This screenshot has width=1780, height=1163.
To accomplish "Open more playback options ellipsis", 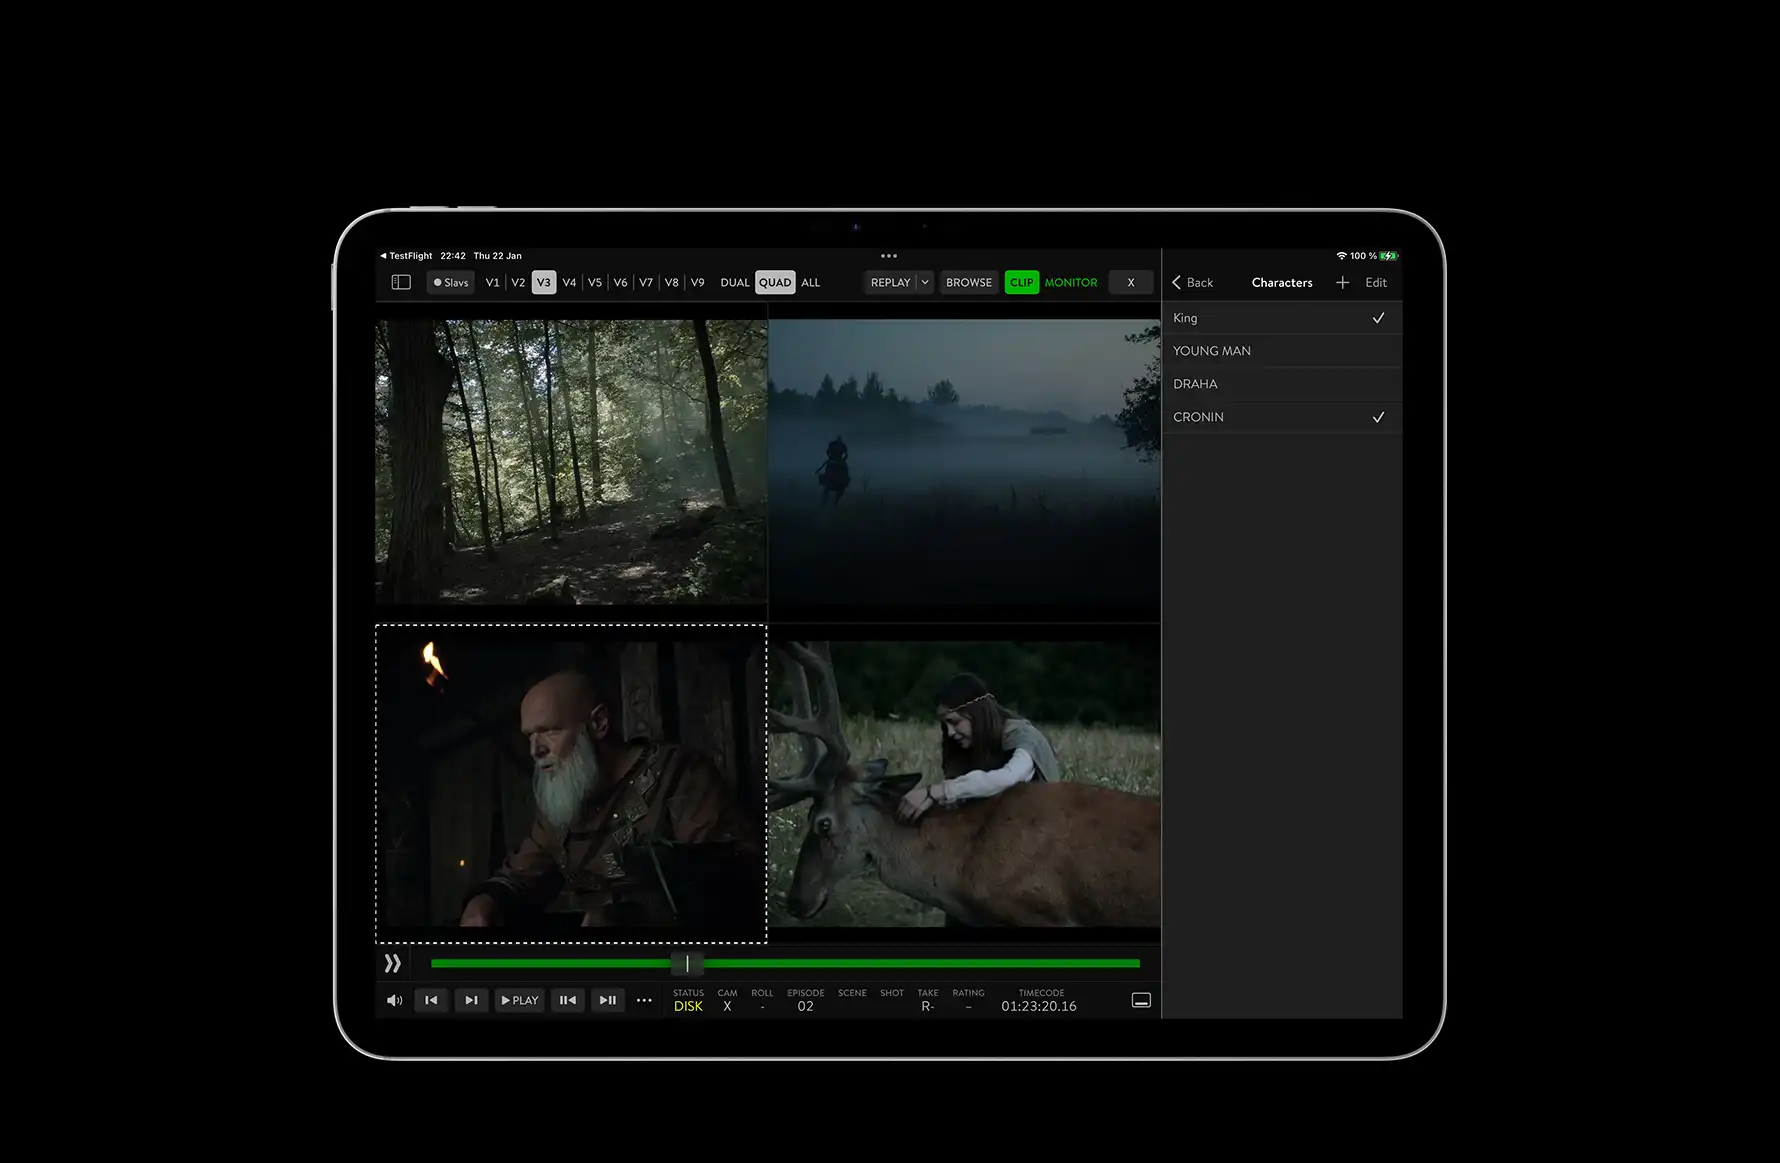I will [644, 1000].
